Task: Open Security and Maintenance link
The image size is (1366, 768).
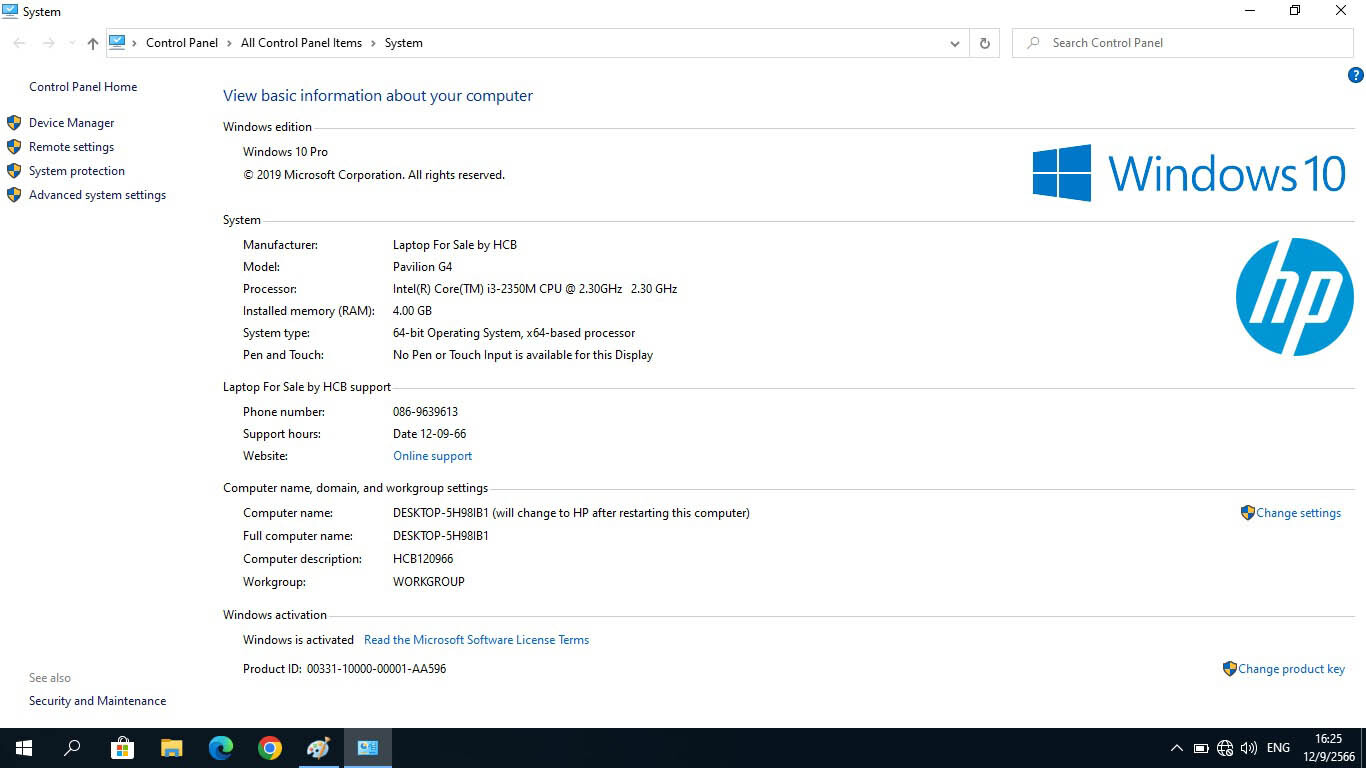Action: point(97,701)
